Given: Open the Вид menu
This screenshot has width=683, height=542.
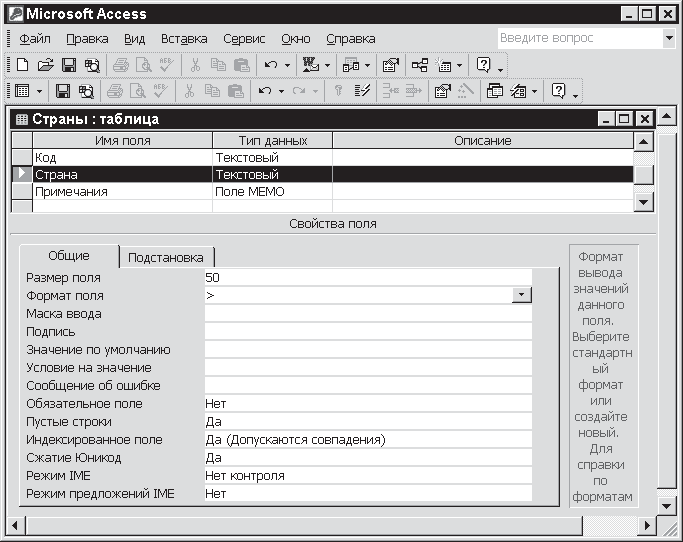Looking at the screenshot, I should pyautogui.click(x=134, y=39).
